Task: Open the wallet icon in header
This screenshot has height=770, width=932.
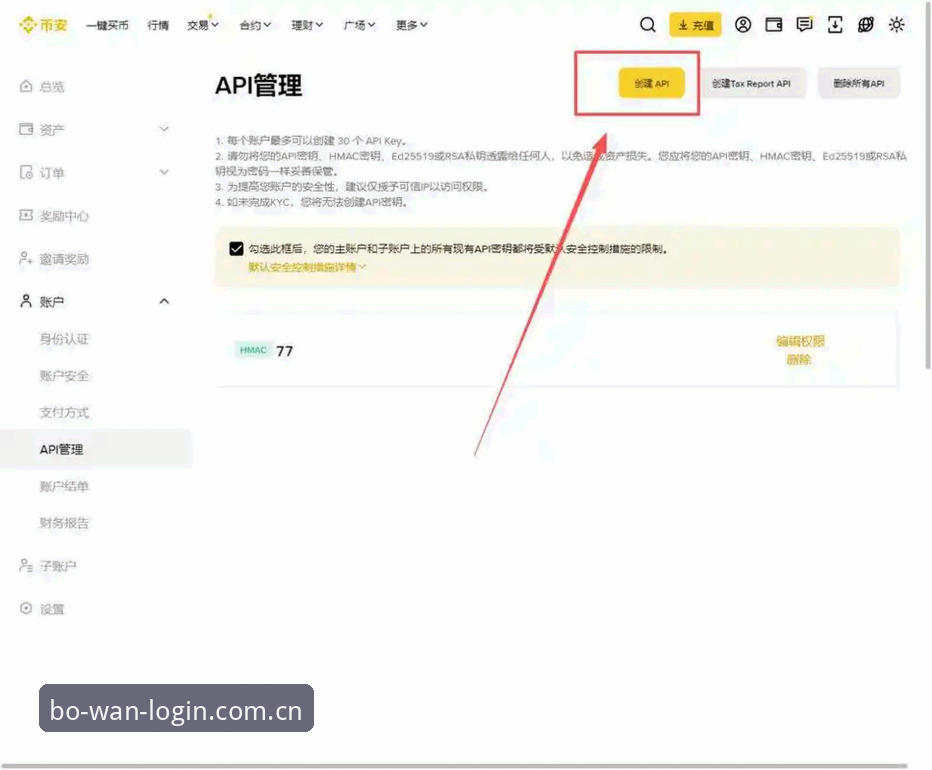Action: [x=773, y=25]
